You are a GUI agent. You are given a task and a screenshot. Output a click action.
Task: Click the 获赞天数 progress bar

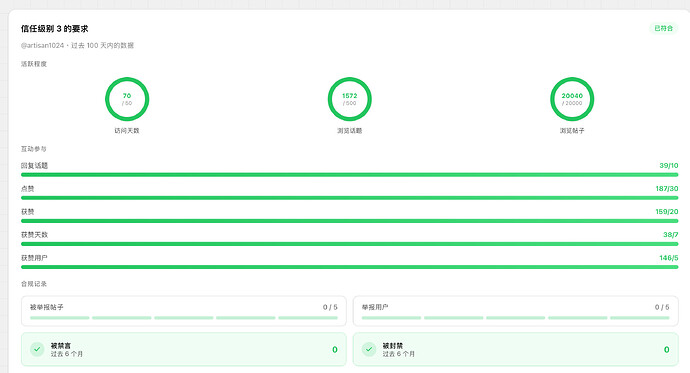click(349, 244)
